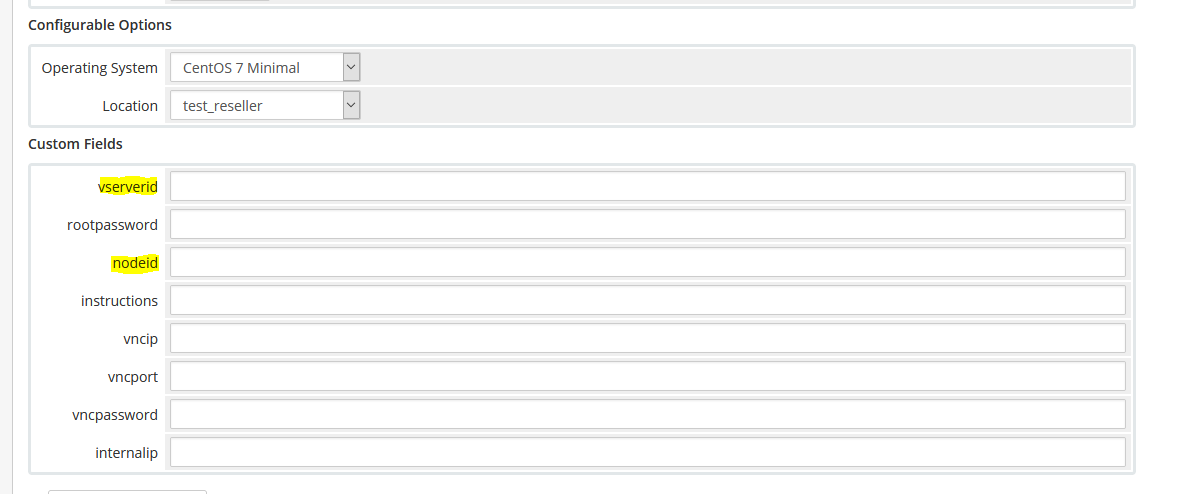Click the vncpassword text field
The image size is (1184, 494).
[x=647, y=415]
